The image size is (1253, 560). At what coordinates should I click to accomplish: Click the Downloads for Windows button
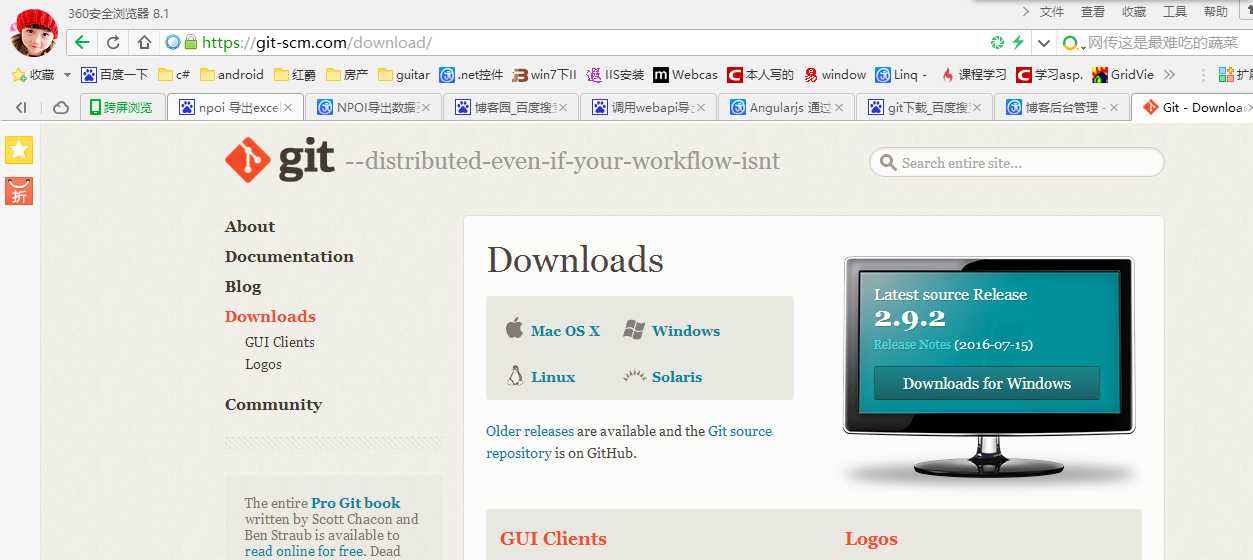click(987, 383)
